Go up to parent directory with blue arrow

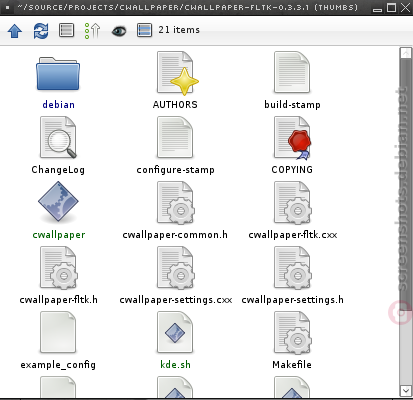(x=15, y=31)
